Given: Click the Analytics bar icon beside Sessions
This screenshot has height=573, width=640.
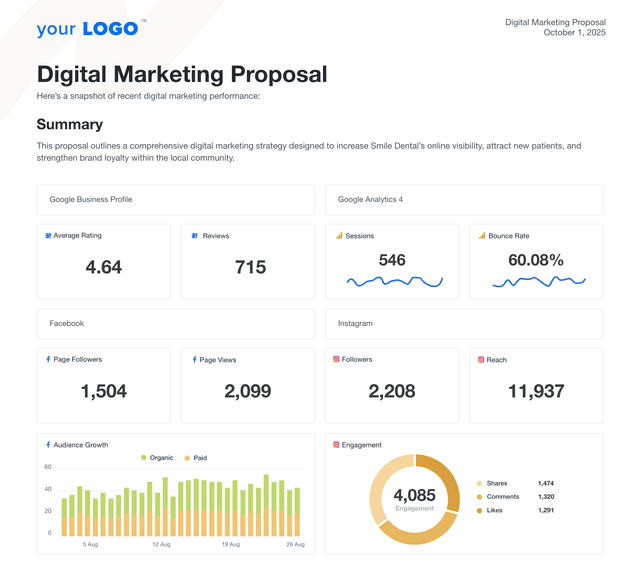Looking at the screenshot, I should [339, 236].
